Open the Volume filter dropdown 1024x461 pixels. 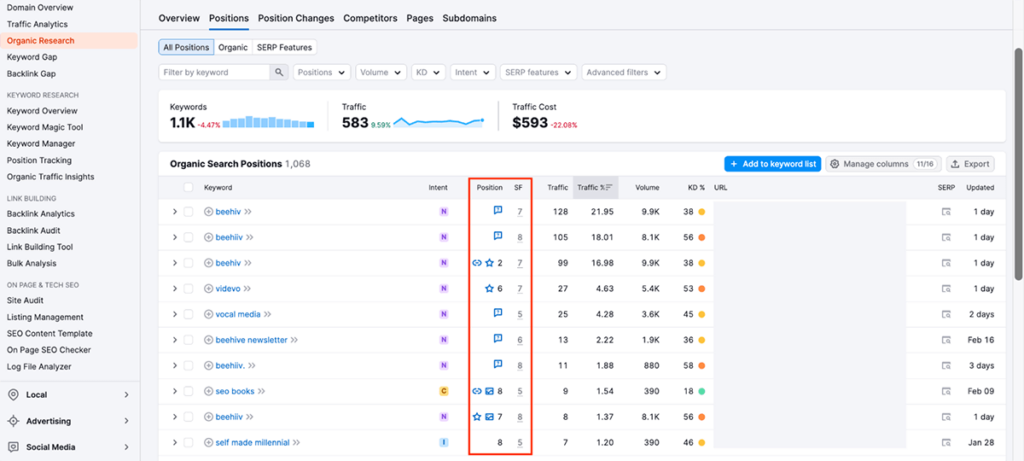(381, 72)
